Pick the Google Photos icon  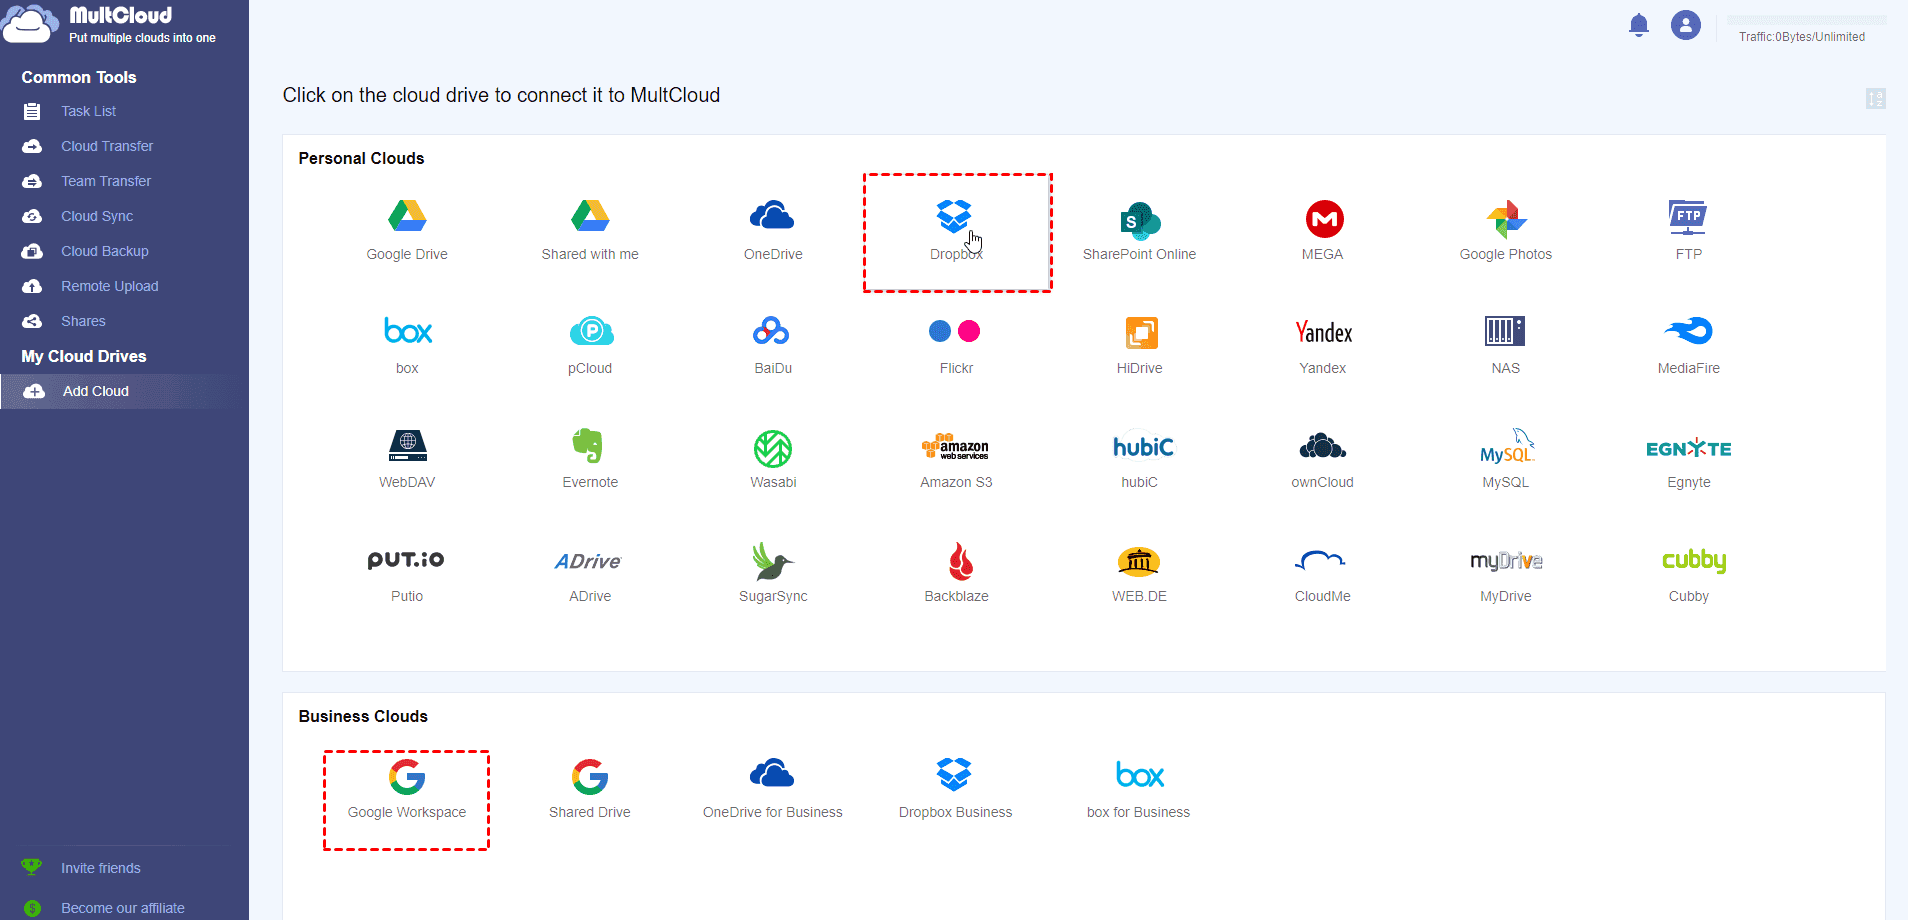click(1505, 219)
